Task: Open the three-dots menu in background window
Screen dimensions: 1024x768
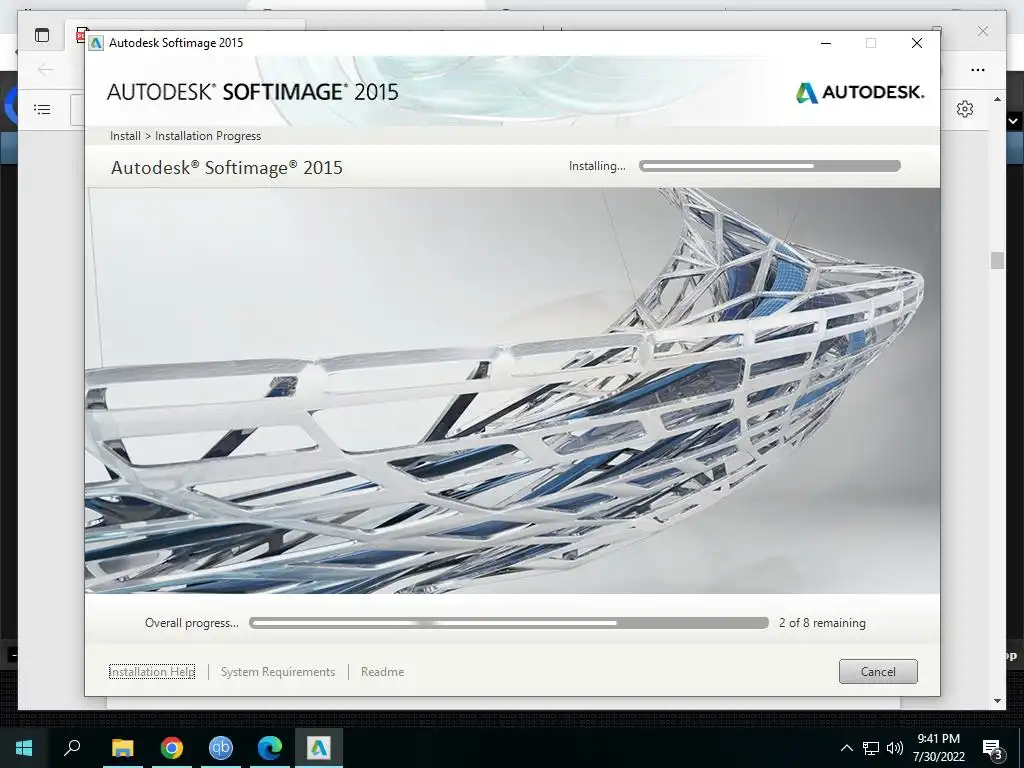Action: click(x=978, y=70)
